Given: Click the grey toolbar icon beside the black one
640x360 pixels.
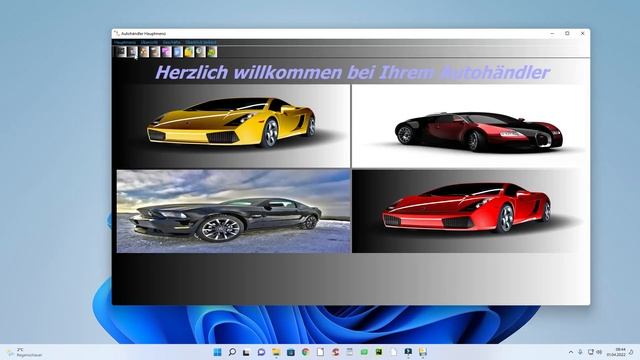Looking at the screenshot, I should point(132,52).
